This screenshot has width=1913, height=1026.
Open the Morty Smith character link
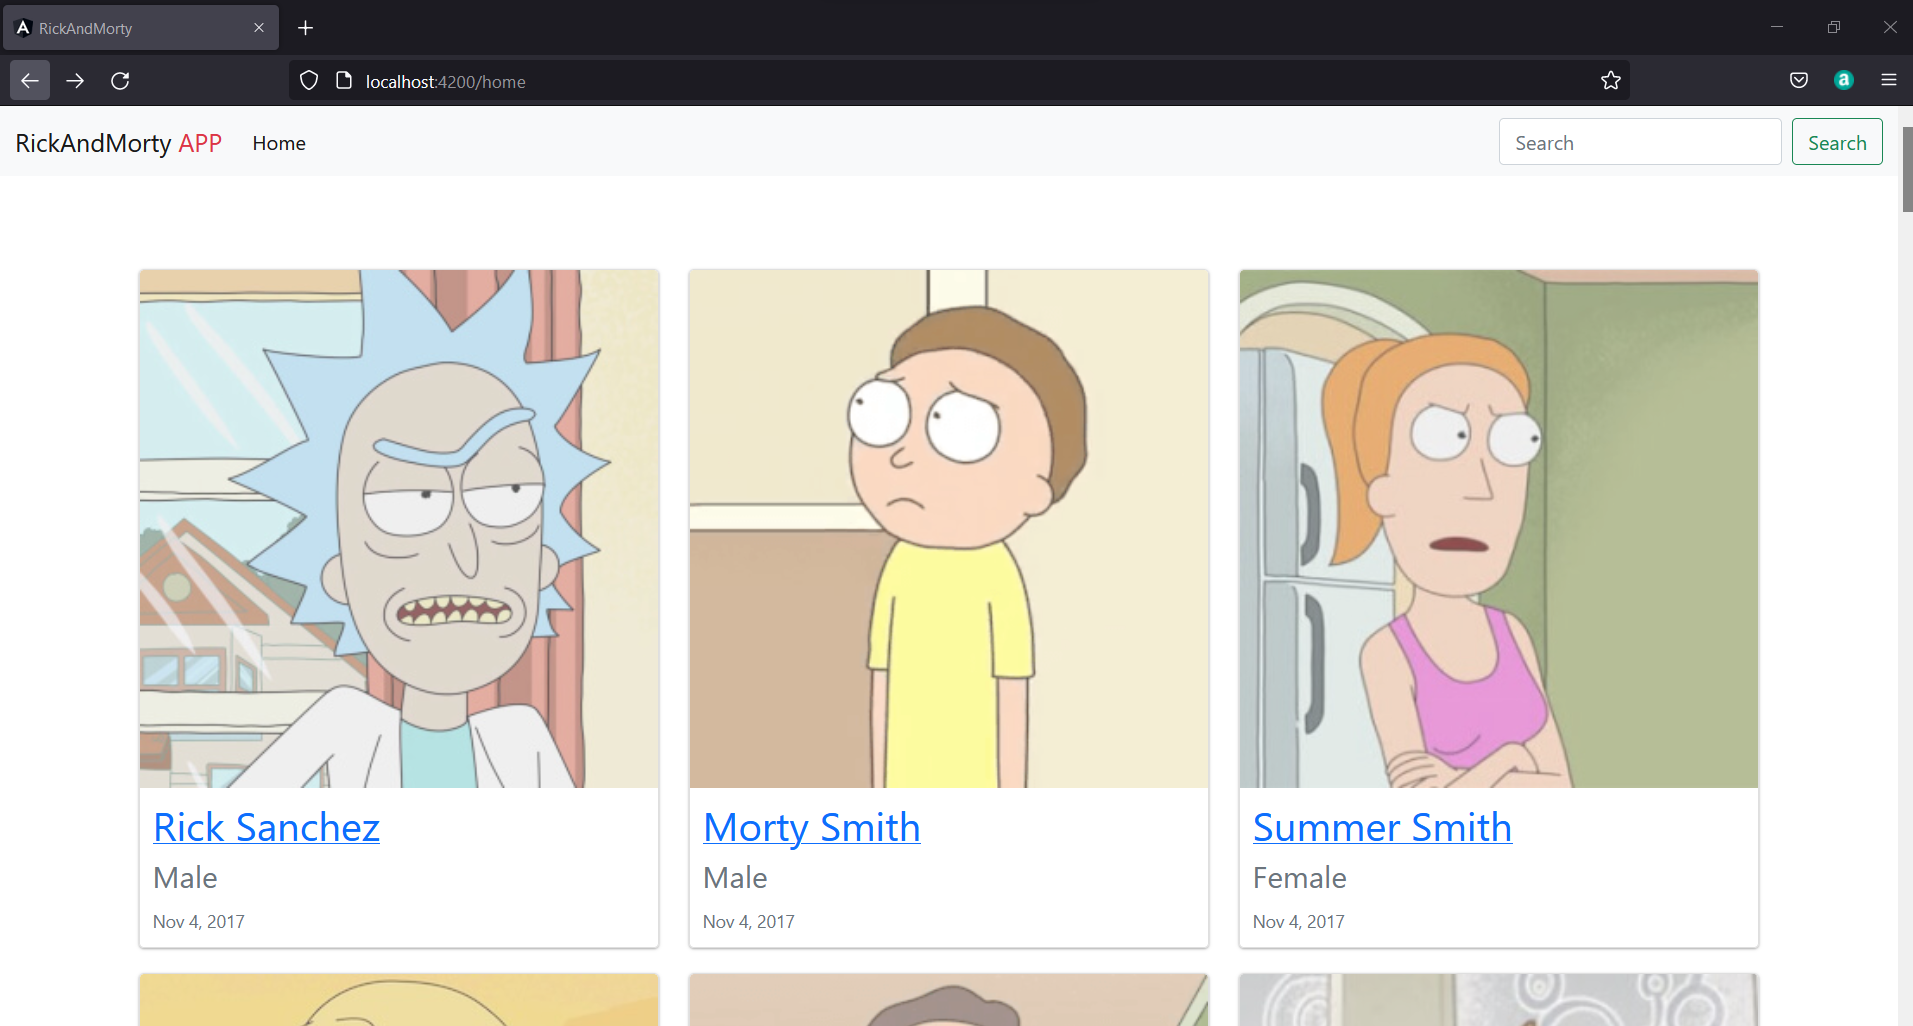click(x=812, y=827)
